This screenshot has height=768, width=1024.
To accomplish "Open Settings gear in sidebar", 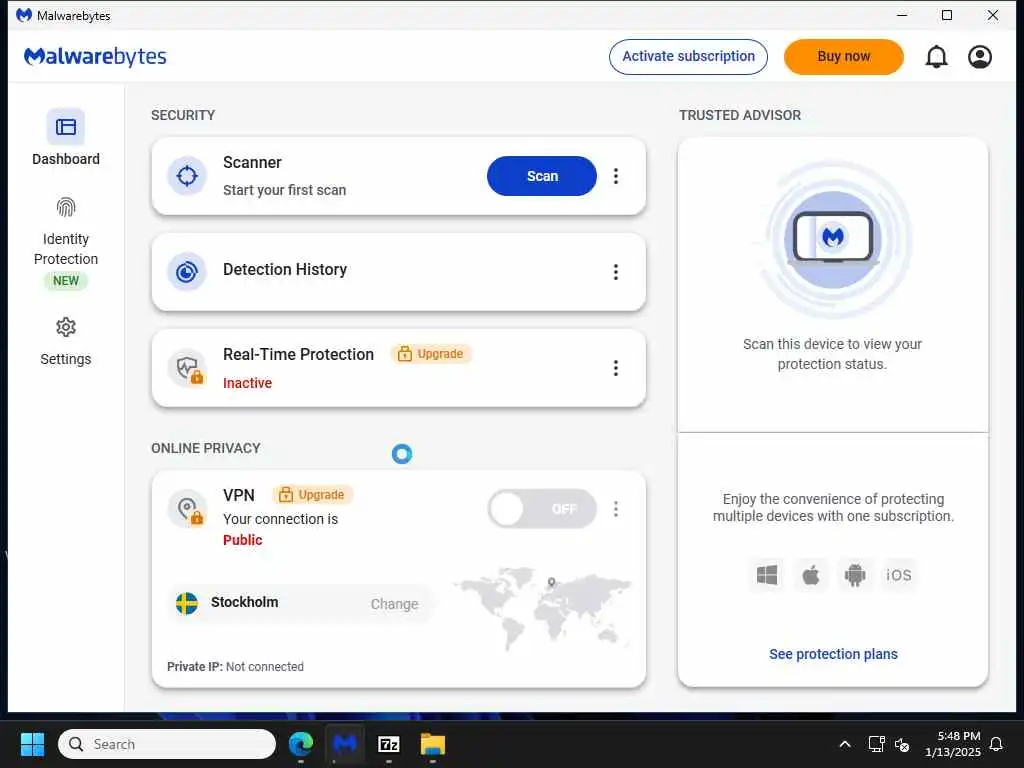I will [x=65, y=327].
